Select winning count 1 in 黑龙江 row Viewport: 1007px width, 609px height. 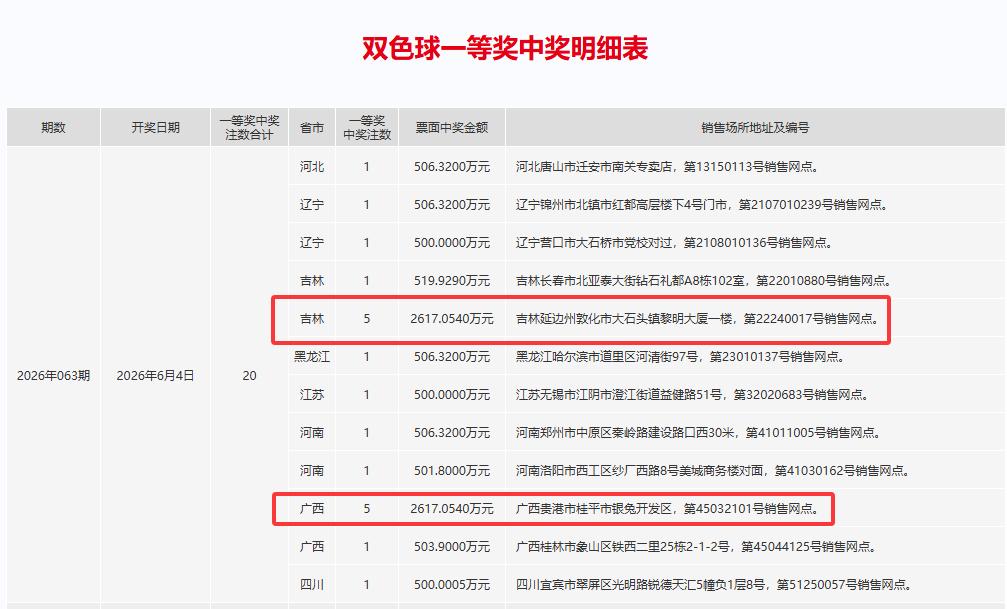(x=367, y=356)
